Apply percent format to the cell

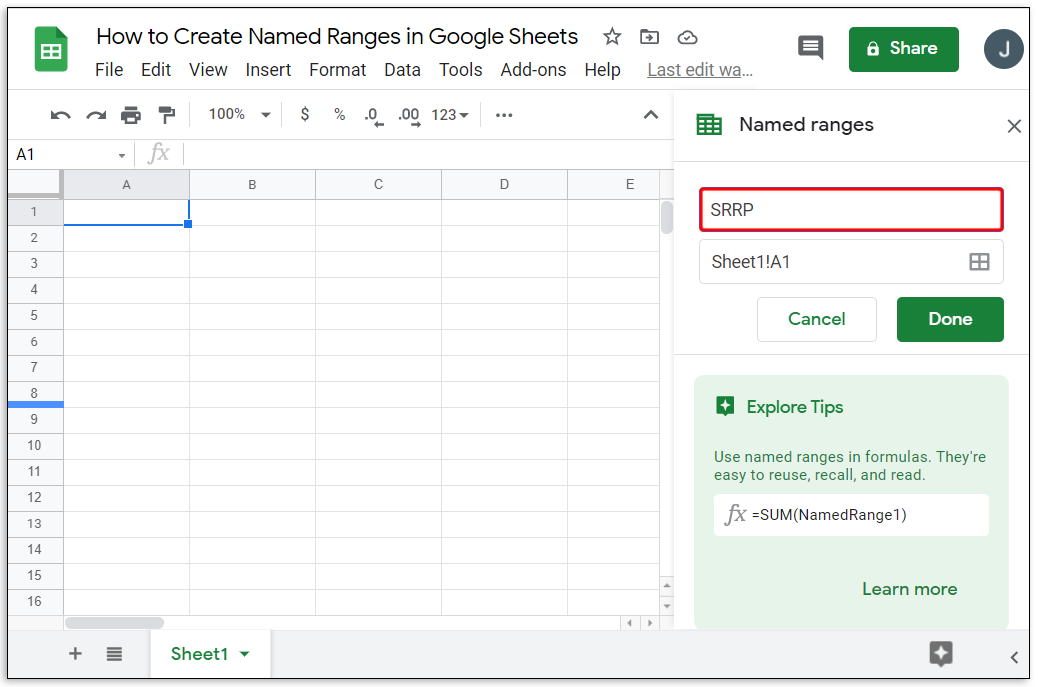340,115
